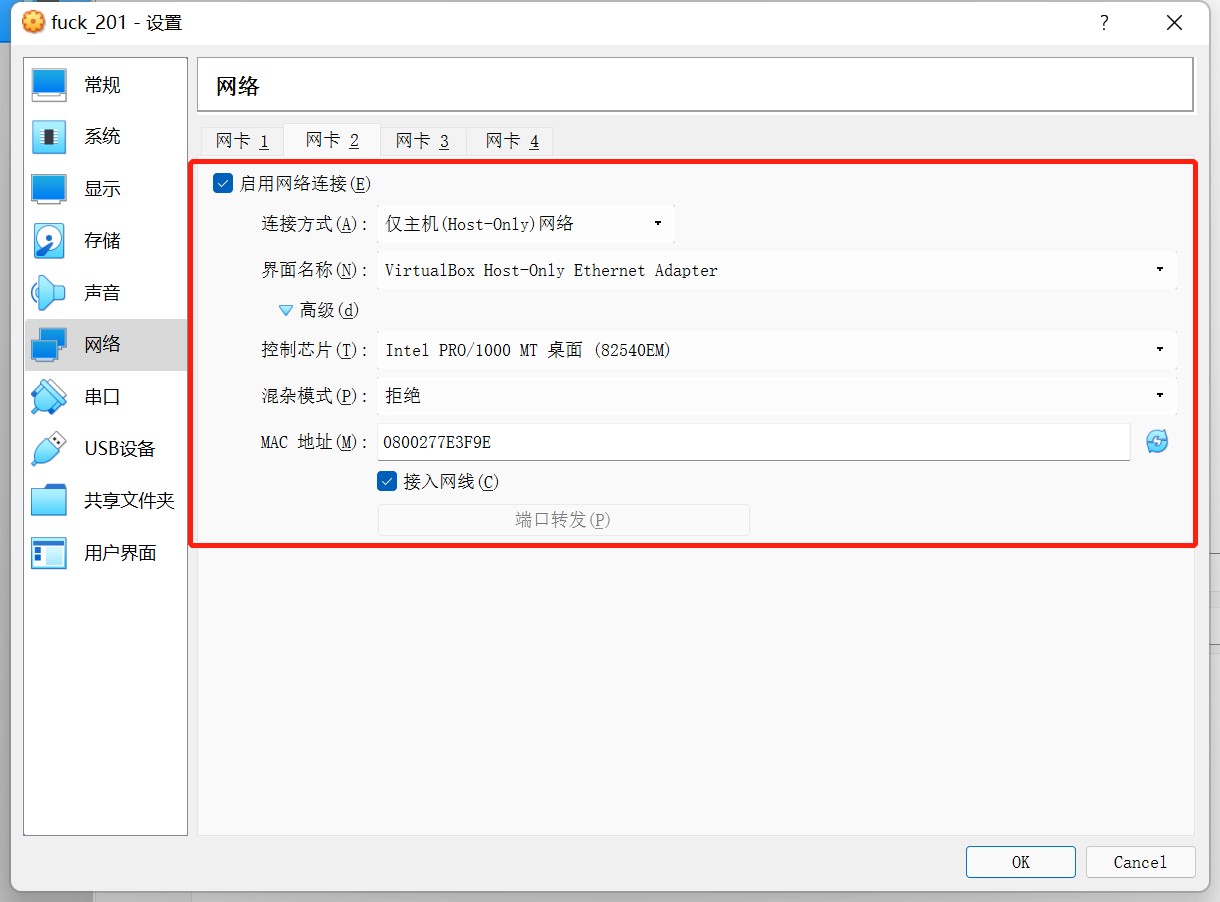The width and height of the screenshot is (1220, 902).
Task: Click the Cancel button
Action: pos(1140,862)
